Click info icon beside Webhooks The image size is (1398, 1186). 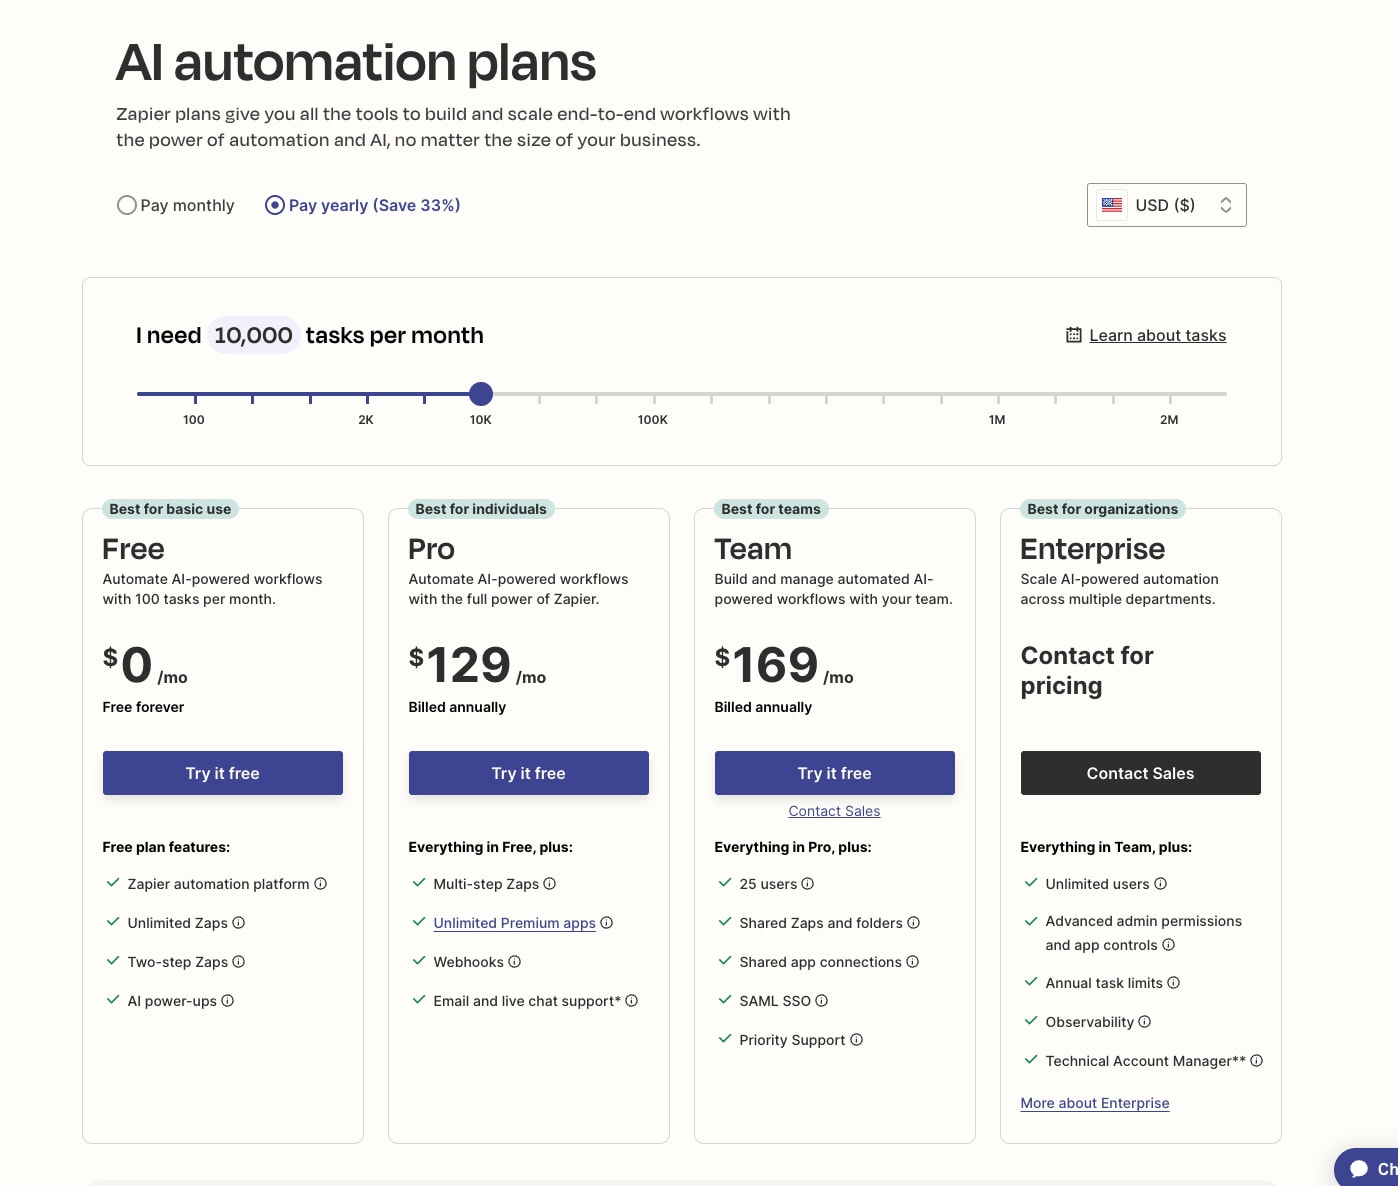(515, 962)
